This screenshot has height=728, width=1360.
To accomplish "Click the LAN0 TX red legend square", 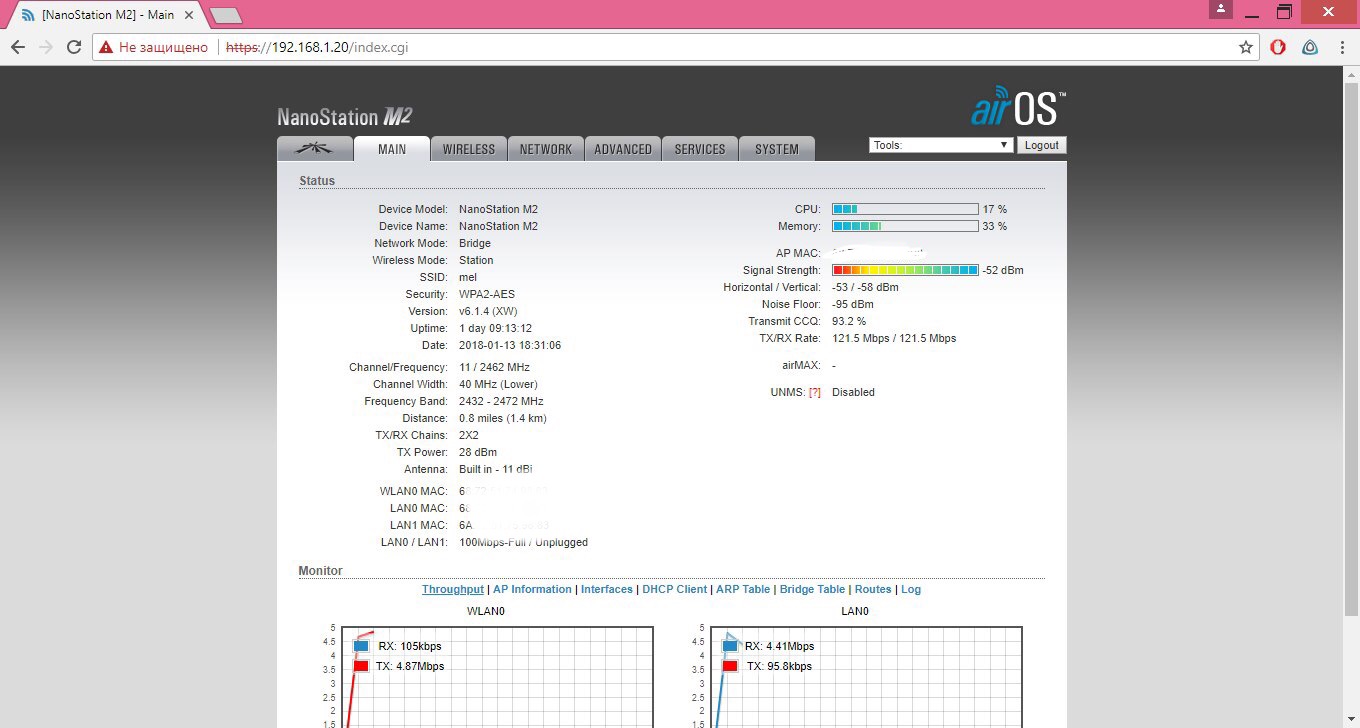I will tap(730, 666).
